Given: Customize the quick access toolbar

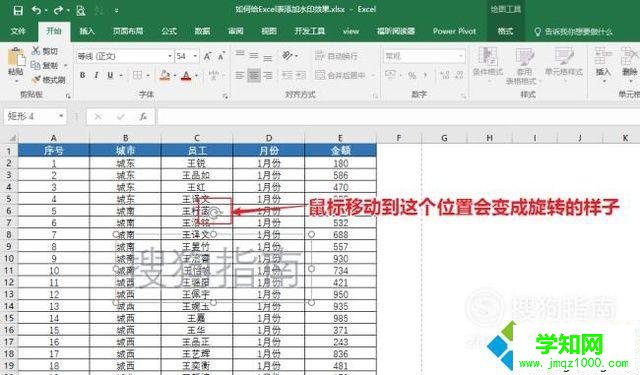Looking at the screenshot, I should click(116, 11).
